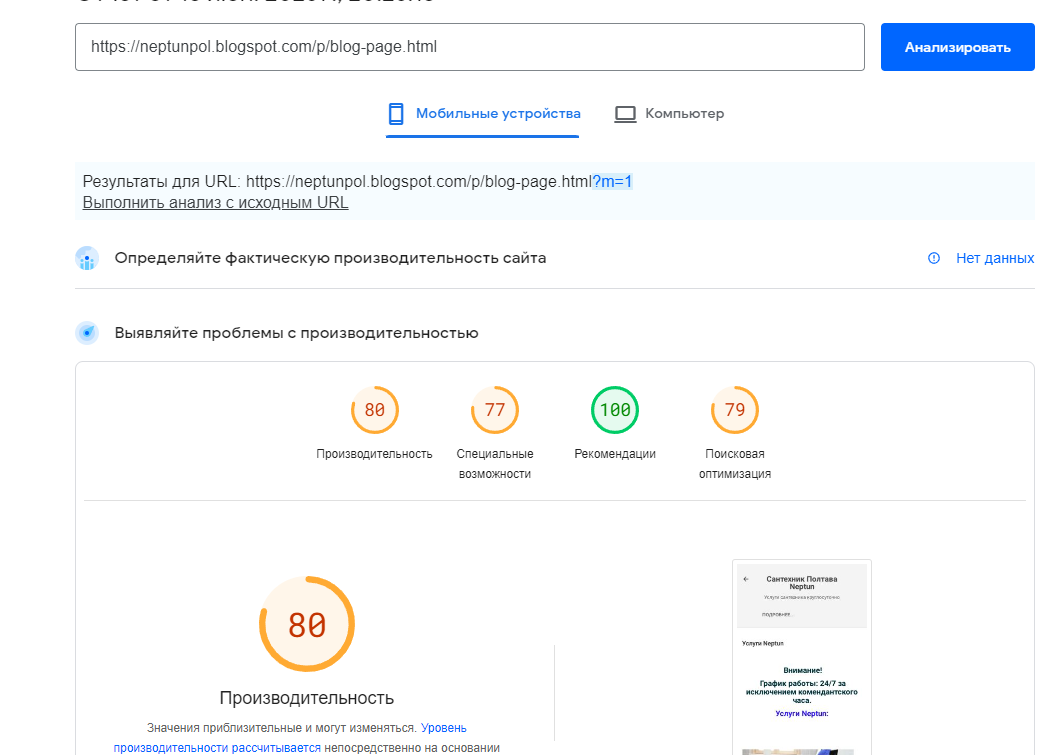Screen dimensions: 1052x755
Task: Click the field data chart icon
Action: click(87, 258)
